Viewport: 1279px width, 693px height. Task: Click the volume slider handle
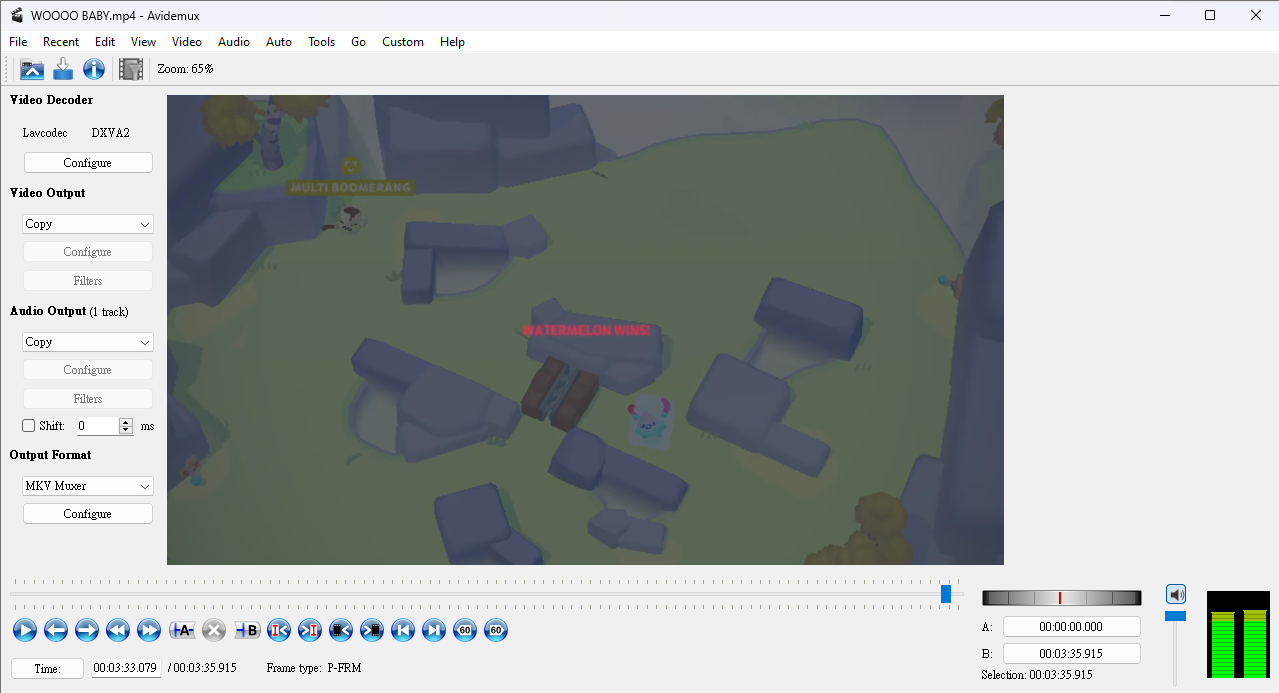tap(1176, 616)
